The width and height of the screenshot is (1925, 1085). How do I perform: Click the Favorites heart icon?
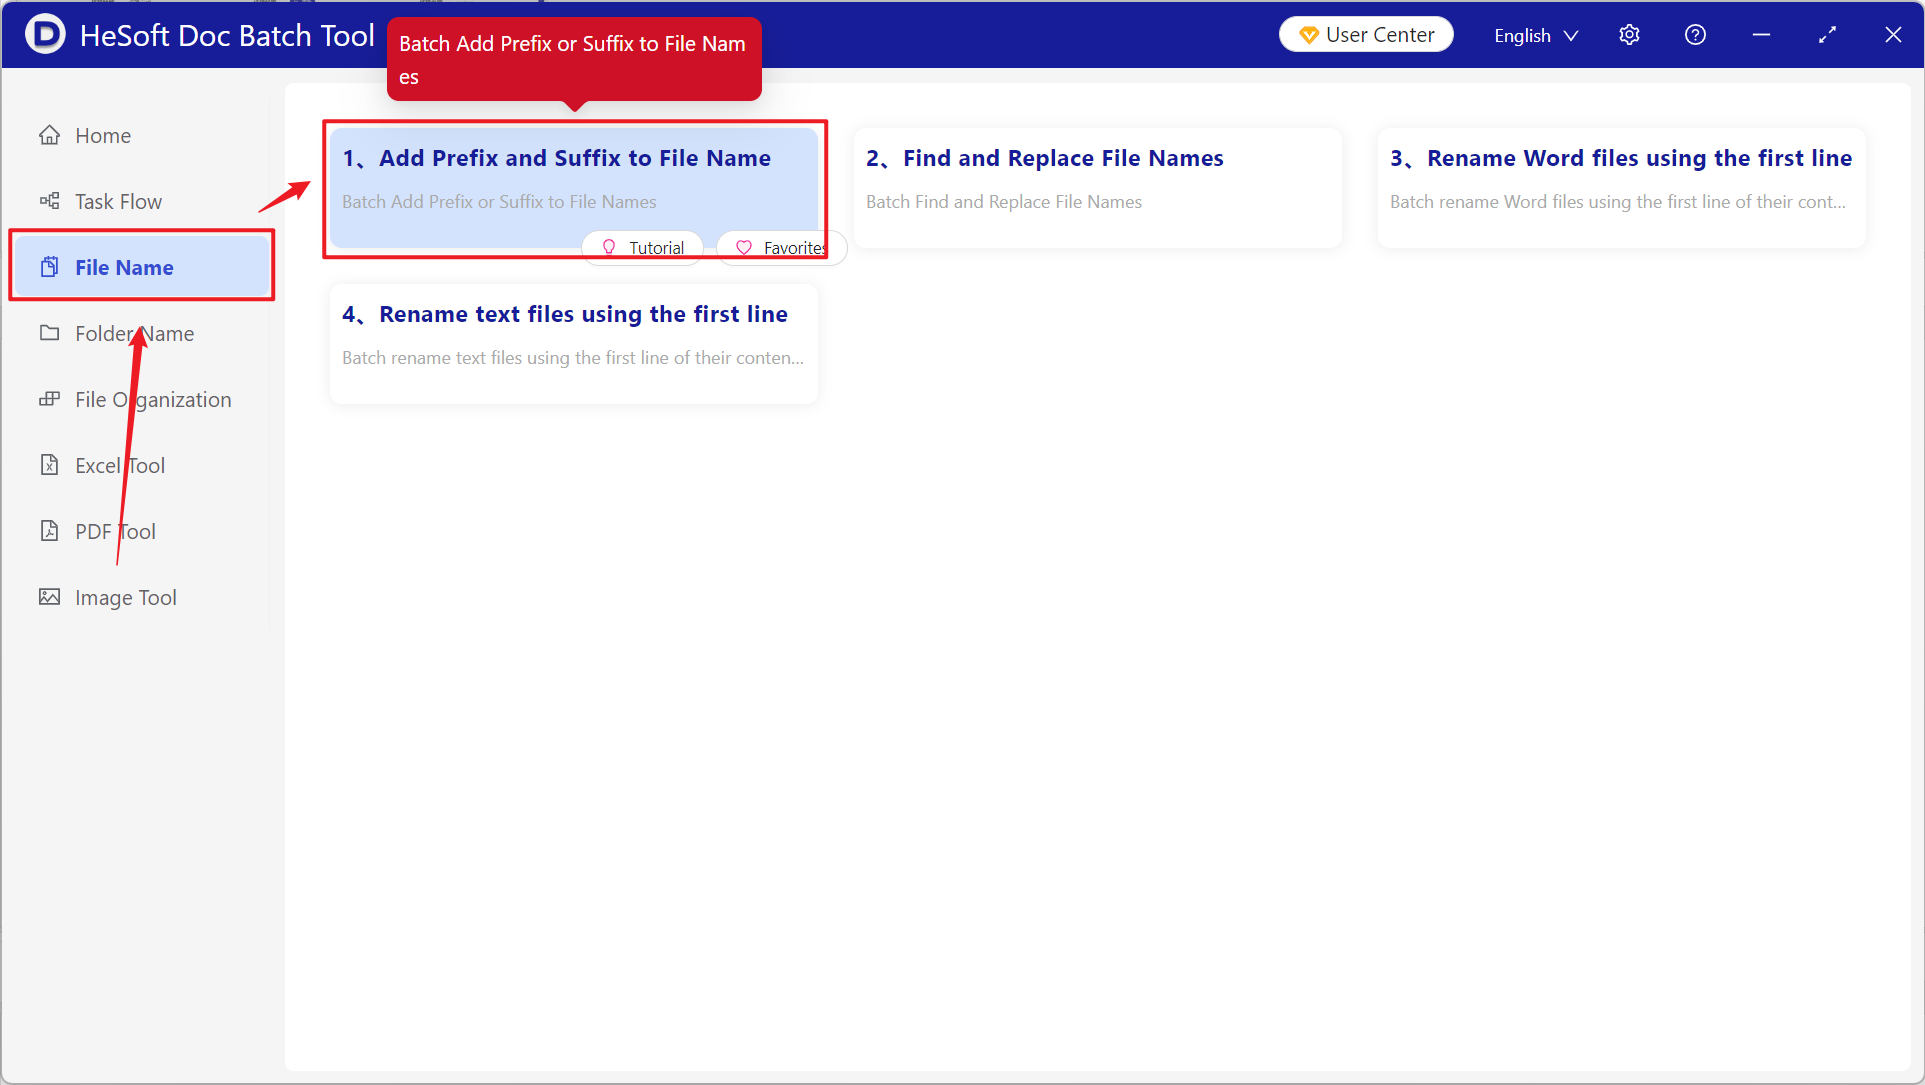point(743,247)
